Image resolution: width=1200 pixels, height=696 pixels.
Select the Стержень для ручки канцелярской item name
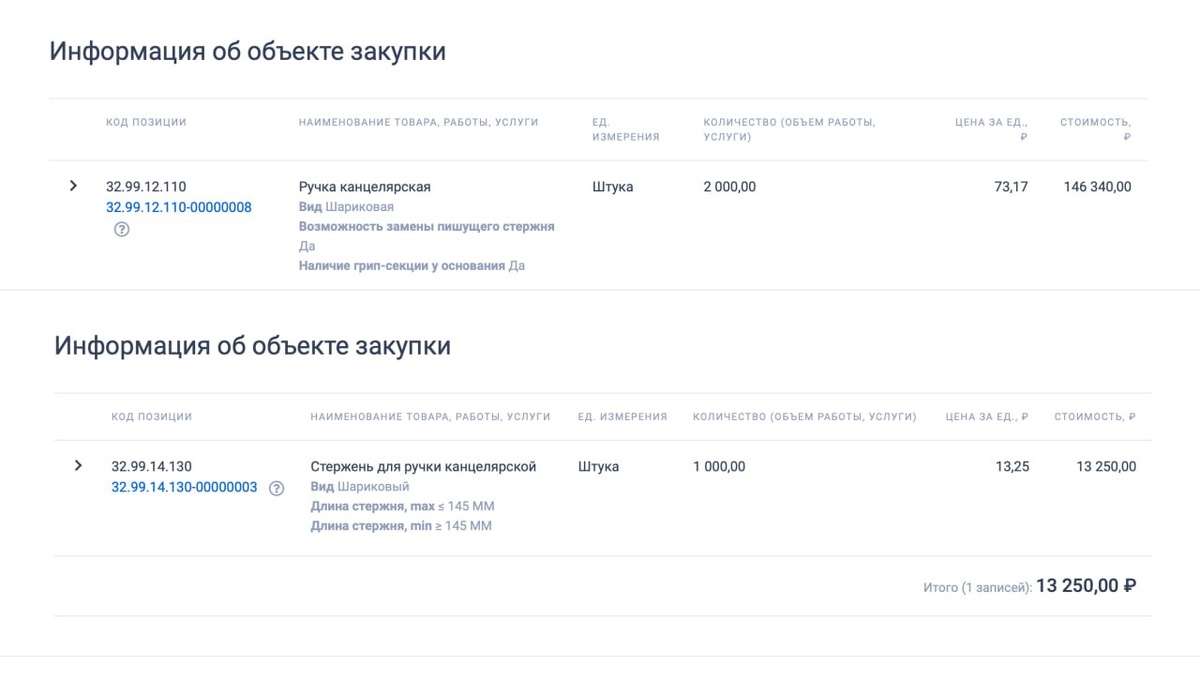tap(424, 467)
